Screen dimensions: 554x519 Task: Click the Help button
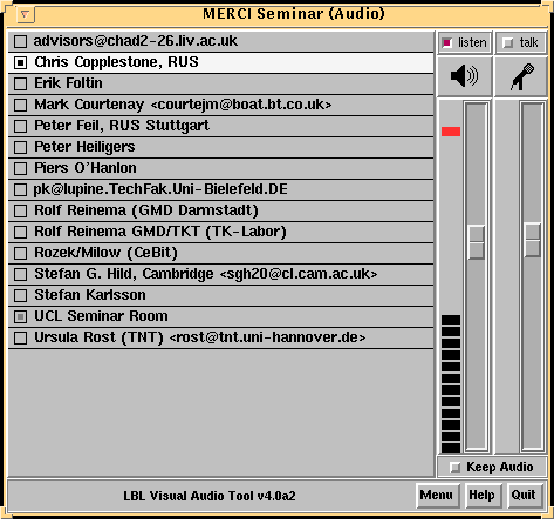coord(483,495)
